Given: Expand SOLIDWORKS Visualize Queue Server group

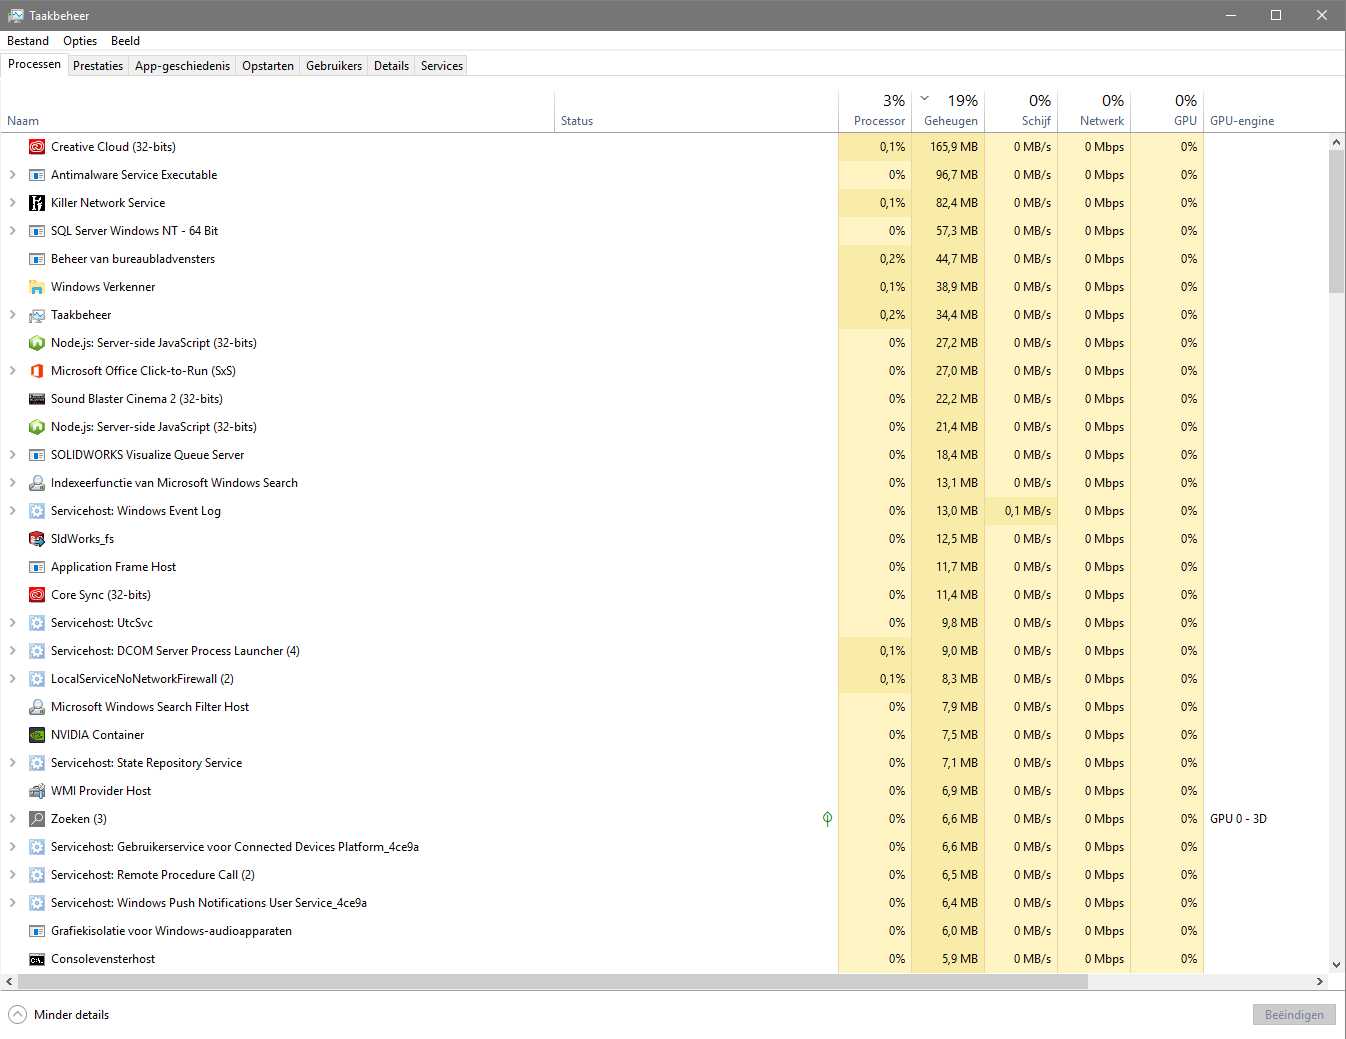Looking at the screenshot, I should 12,455.
